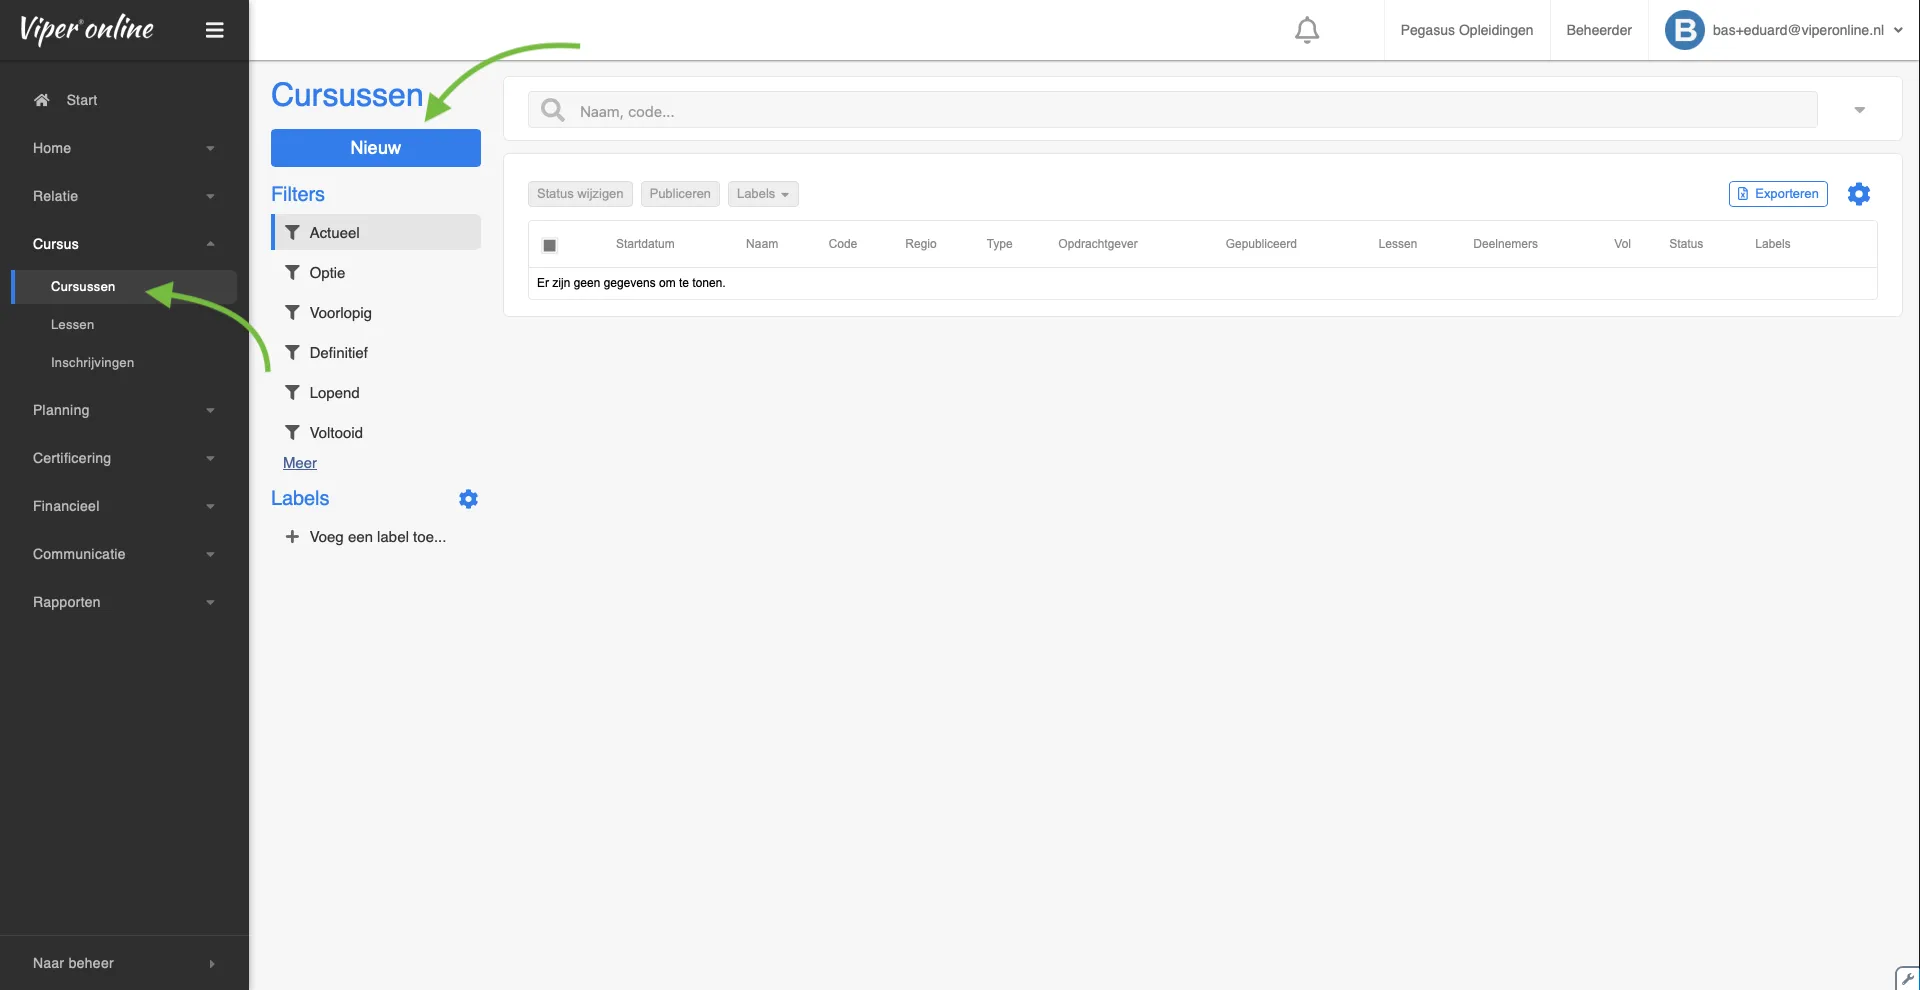Go to Inschrijvingen menu item

(x=92, y=363)
